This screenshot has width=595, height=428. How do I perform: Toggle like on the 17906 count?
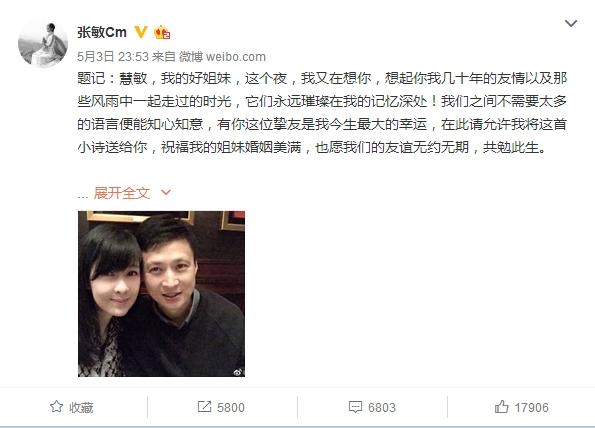coord(531,408)
